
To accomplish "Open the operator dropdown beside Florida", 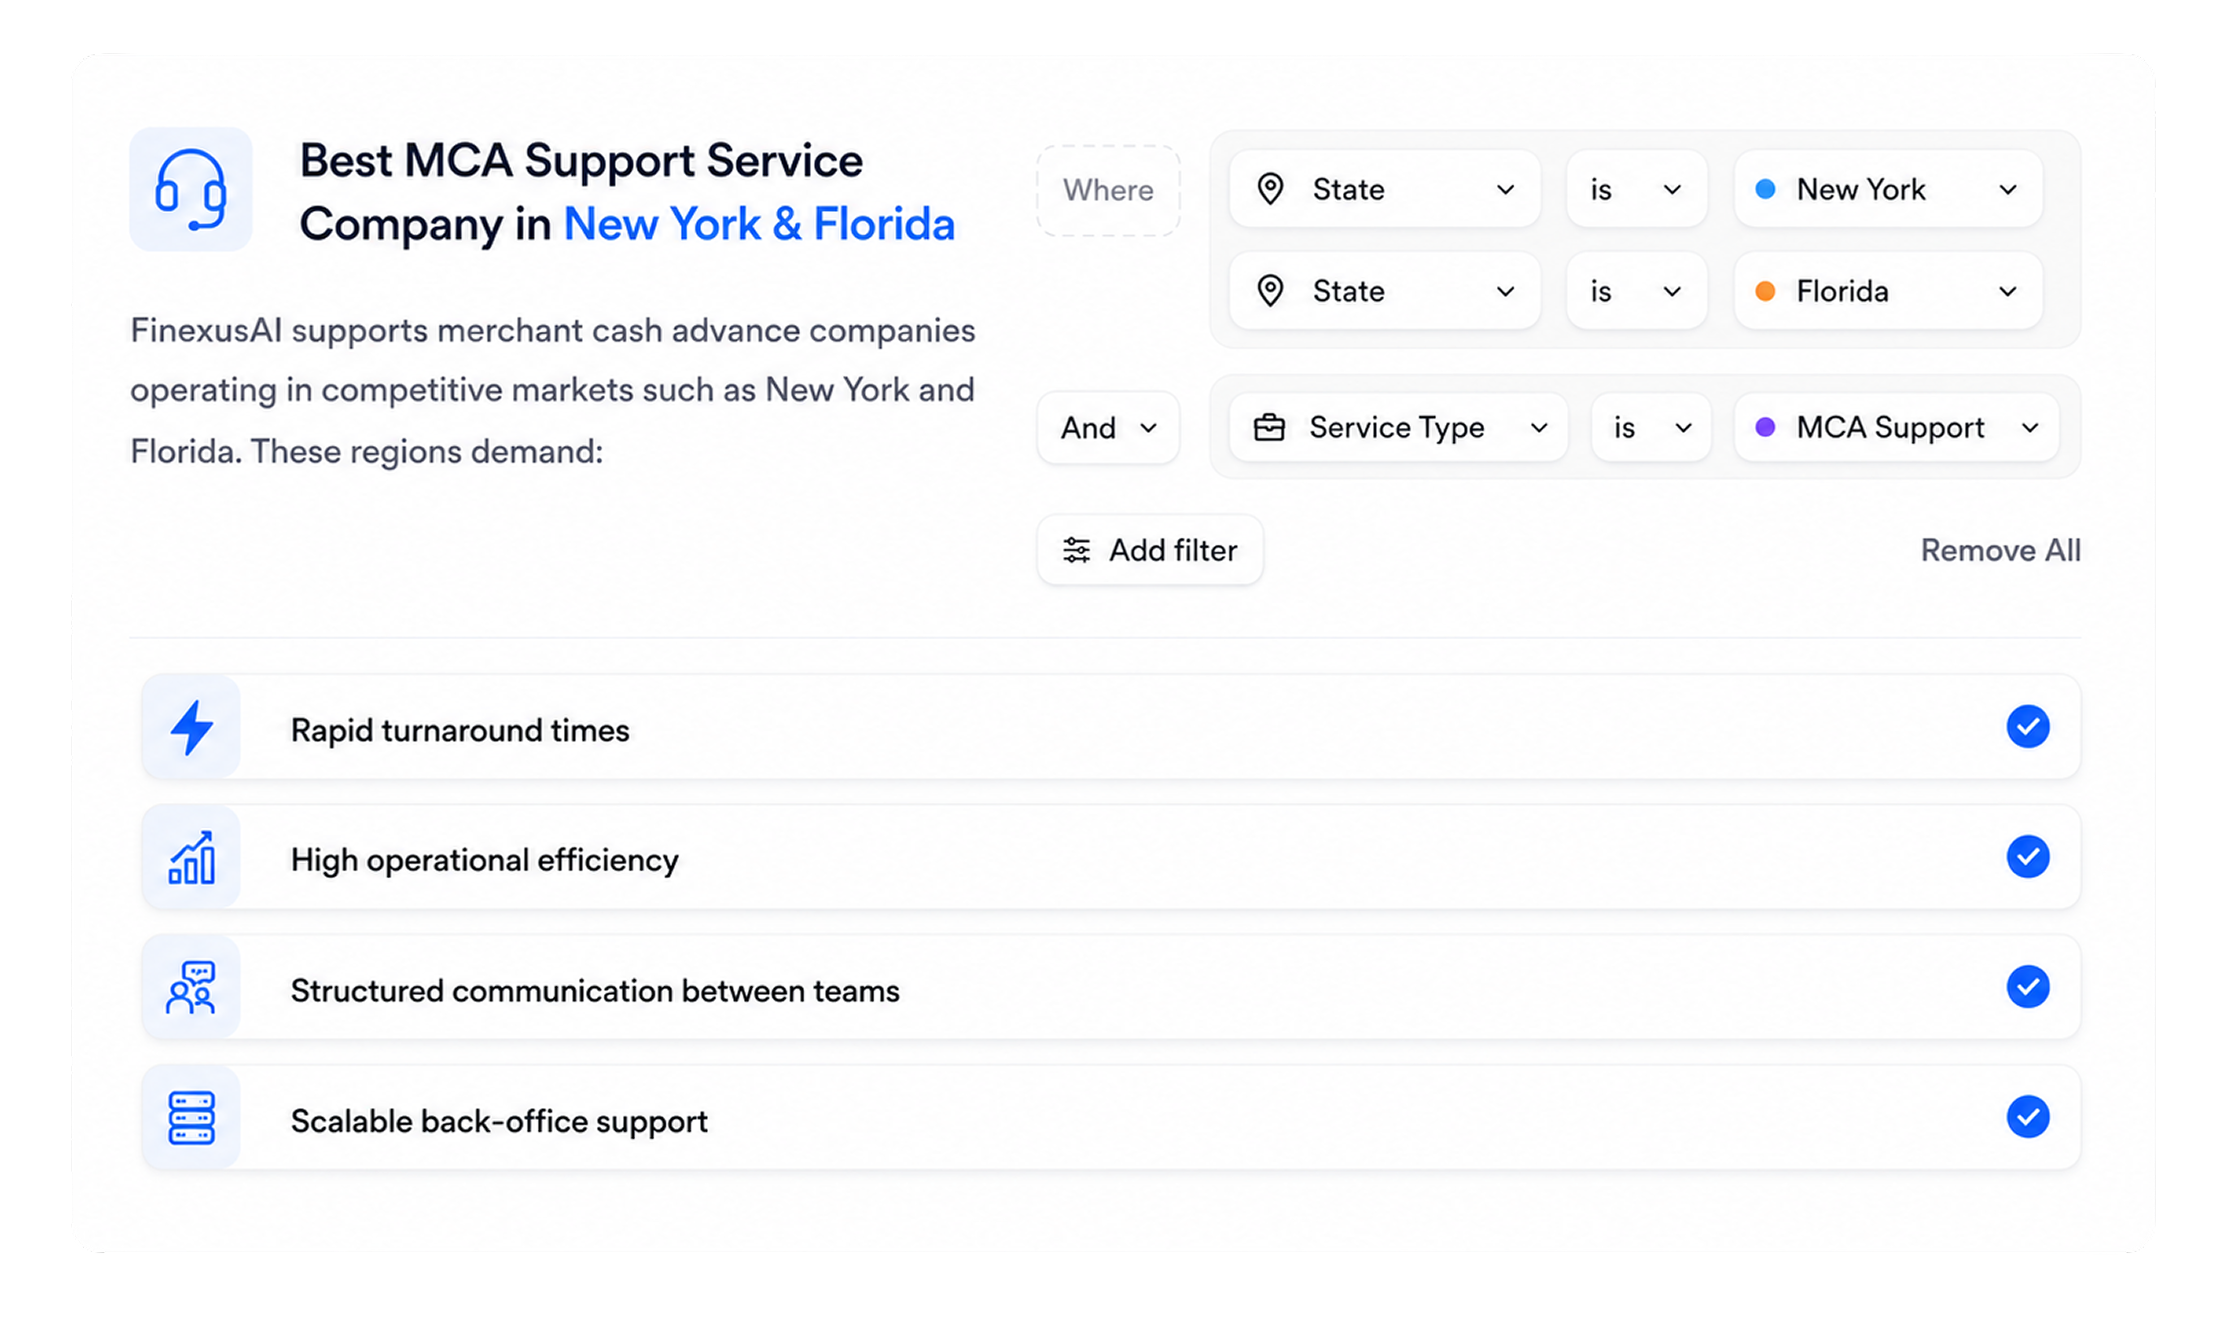I will (x=1636, y=291).
